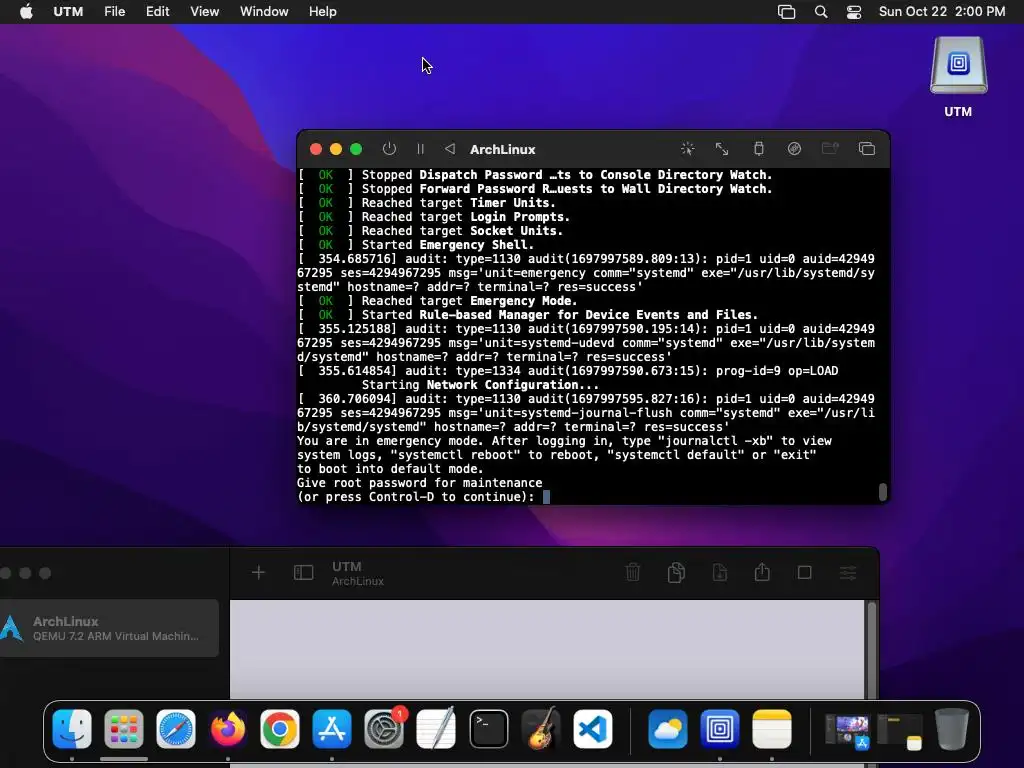Click the terminal window scrollbar thumb

coord(883,492)
